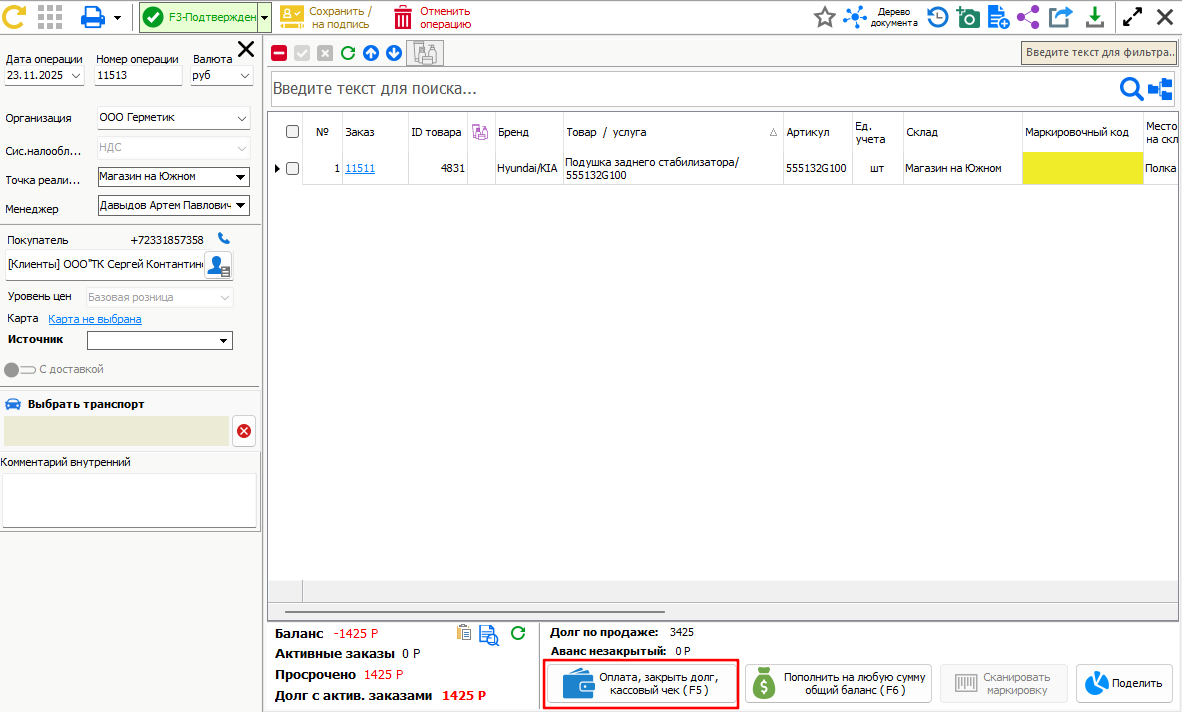The height and width of the screenshot is (712, 1182).
Task: Expand the 'Организация' dropdown
Action: 241,118
